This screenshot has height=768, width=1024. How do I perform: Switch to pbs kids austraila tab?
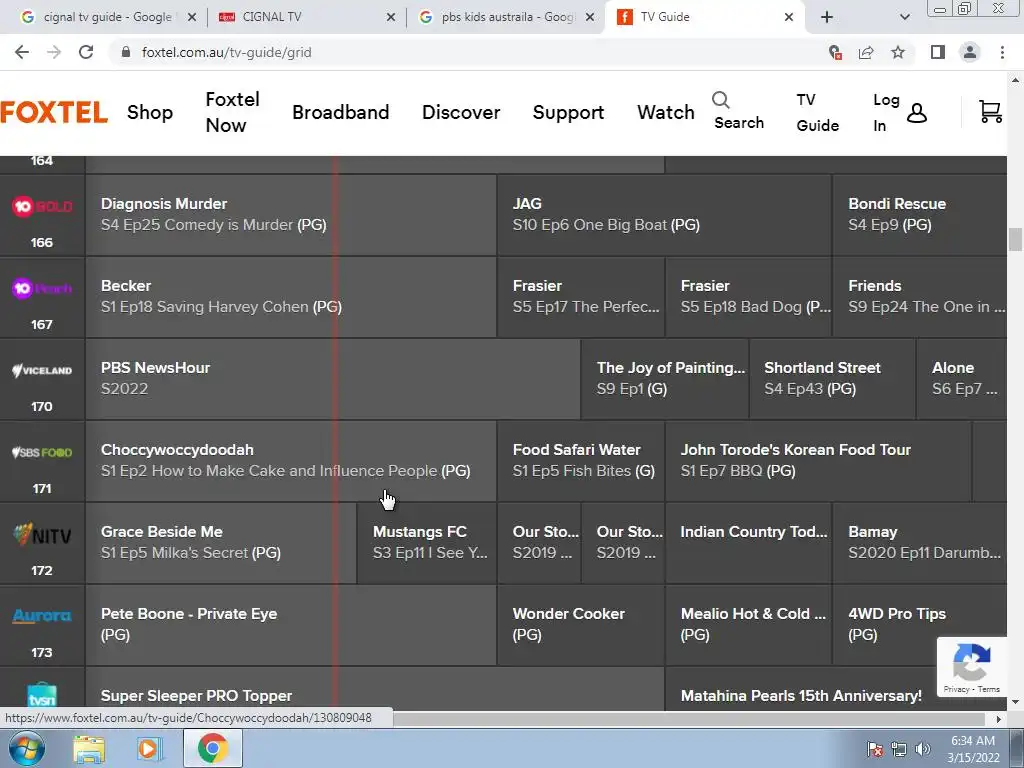tap(507, 17)
